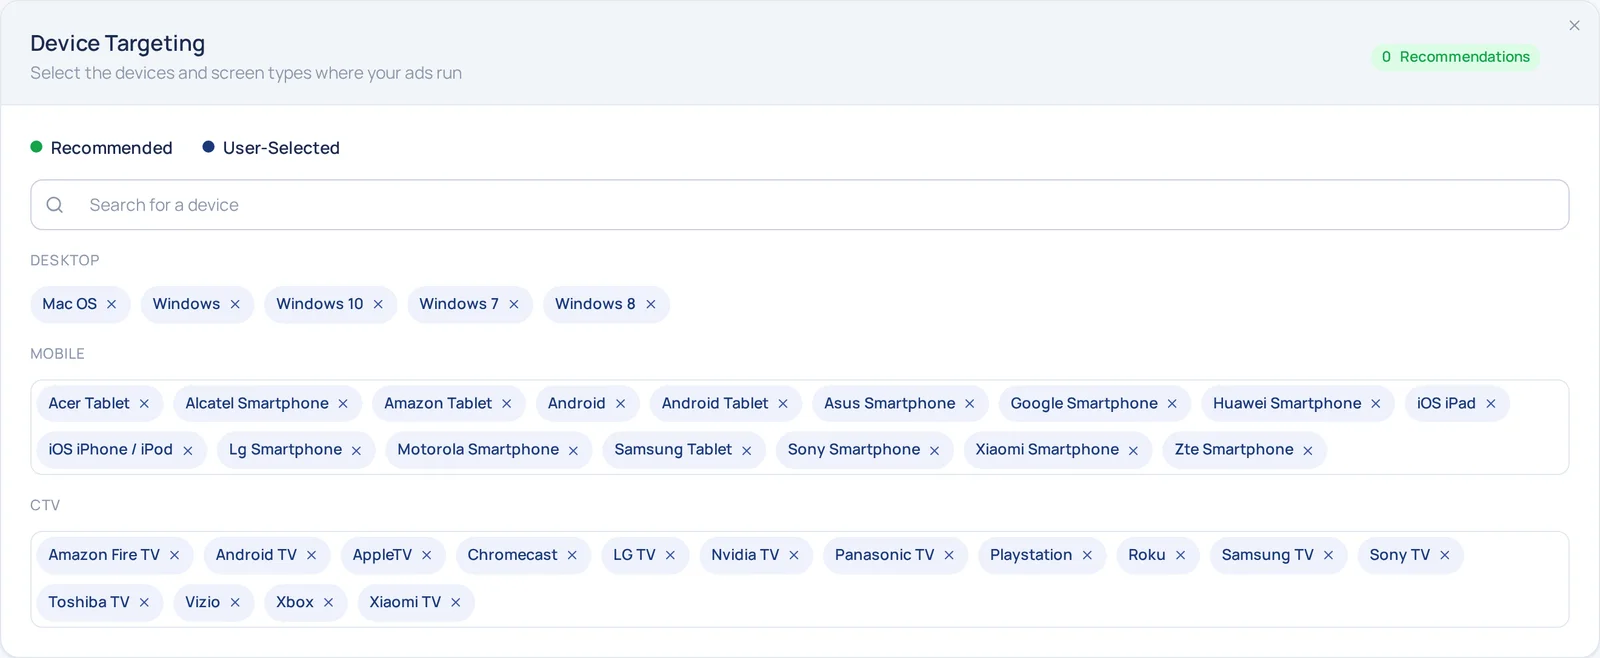1600x658 pixels.
Task: Click the Samsung TV chip label
Action: click(x=1268, y=555)
